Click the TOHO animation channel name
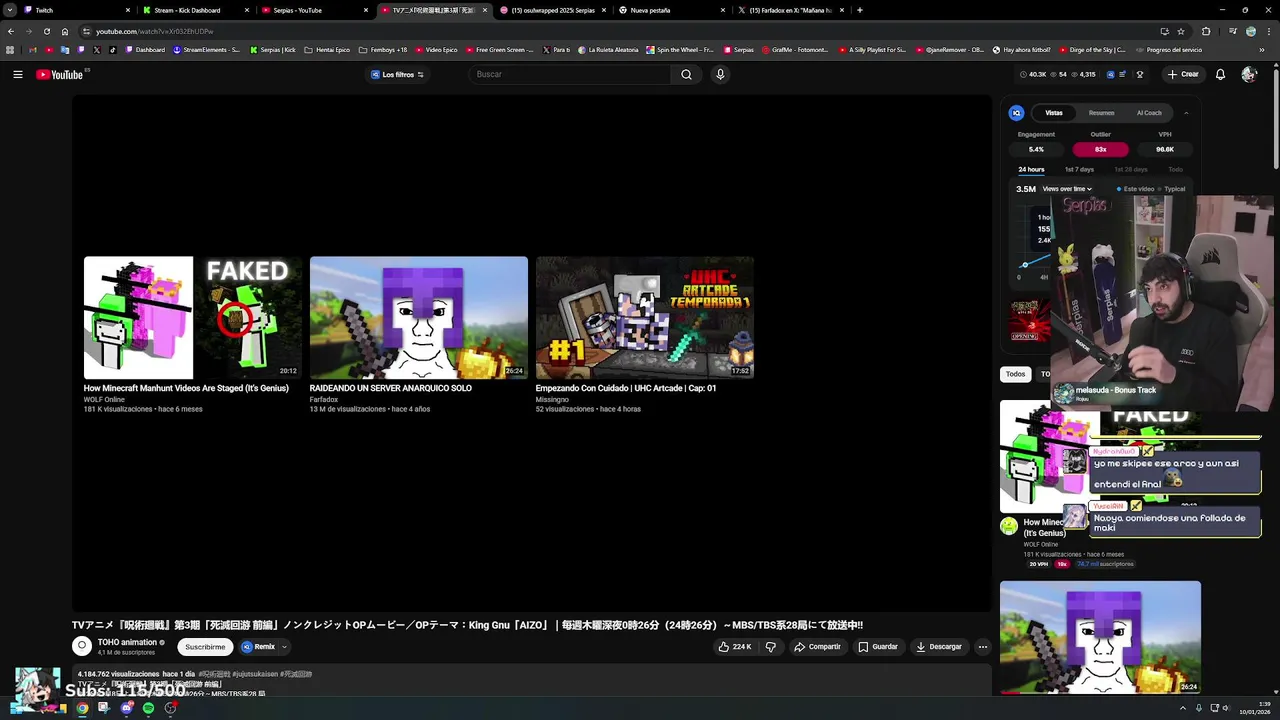The image size is (1280, 720). (127, 642)
